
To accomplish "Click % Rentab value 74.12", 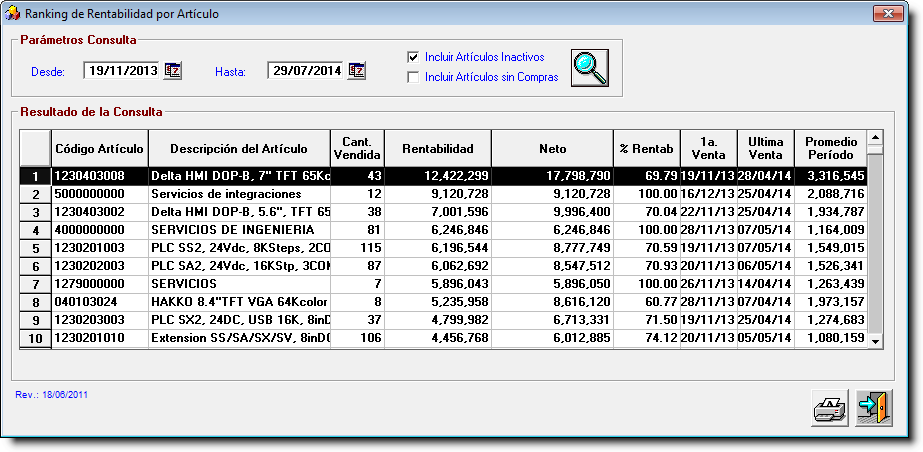I will (646, 338).
